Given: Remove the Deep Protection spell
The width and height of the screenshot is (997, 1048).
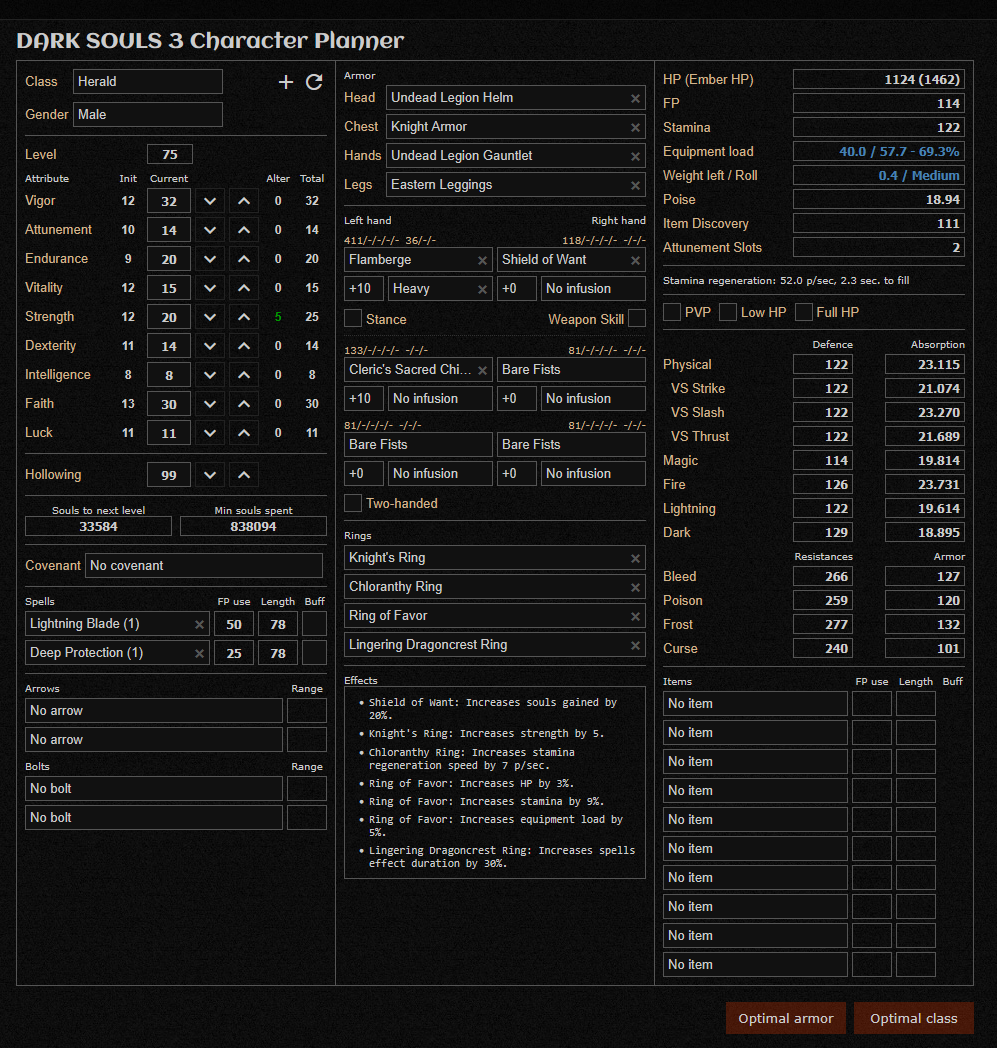Looking at the screenshot, I should tap(199, 653).
